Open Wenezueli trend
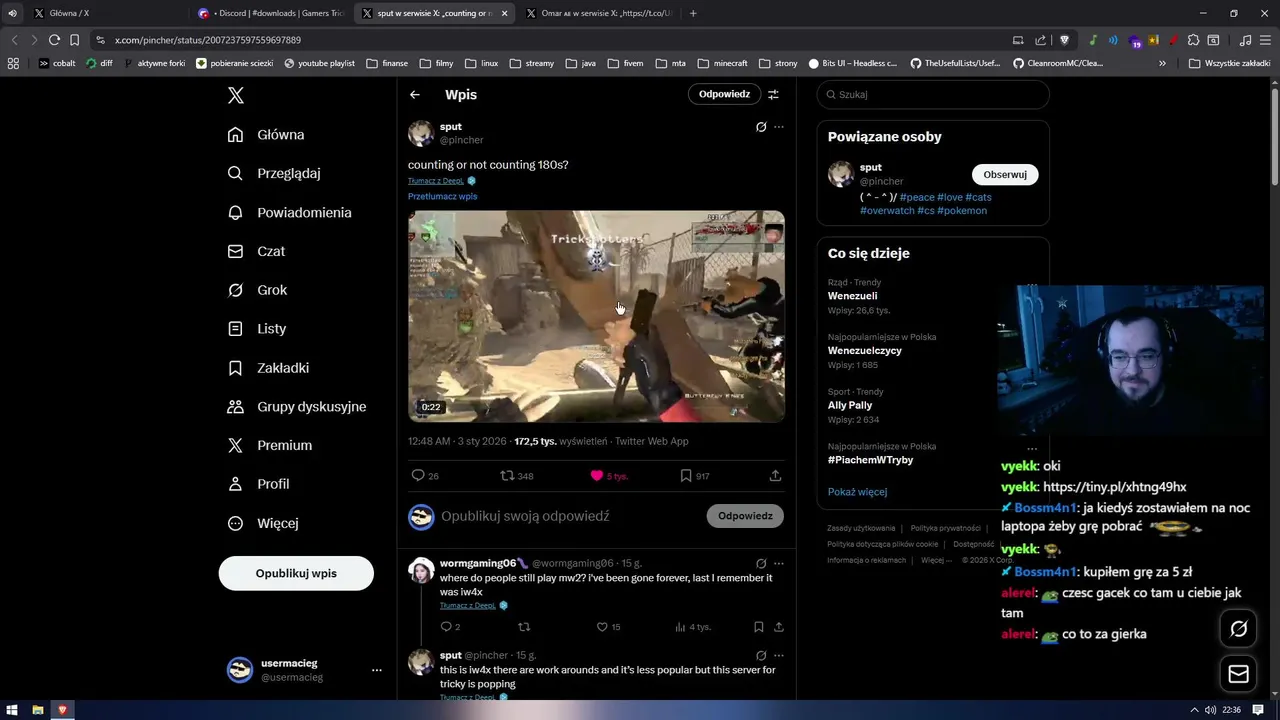Viewport: 1280px width, 720px height. [x=852, y=296]
